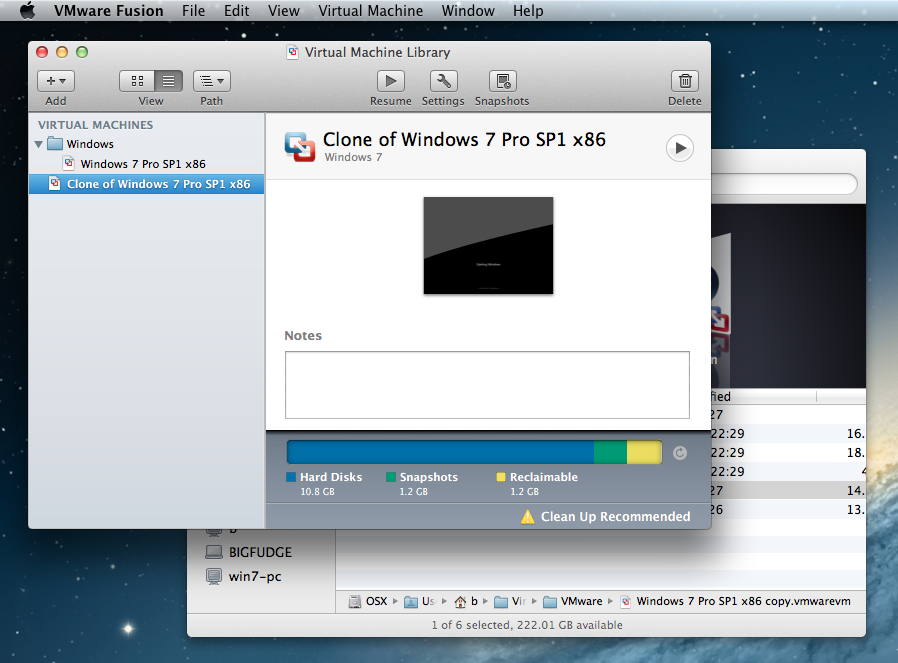The width and height of the screenshot is (898, 663).
Task: Collapse the Windows folder disclosure triangle
Action: (39, 144)
